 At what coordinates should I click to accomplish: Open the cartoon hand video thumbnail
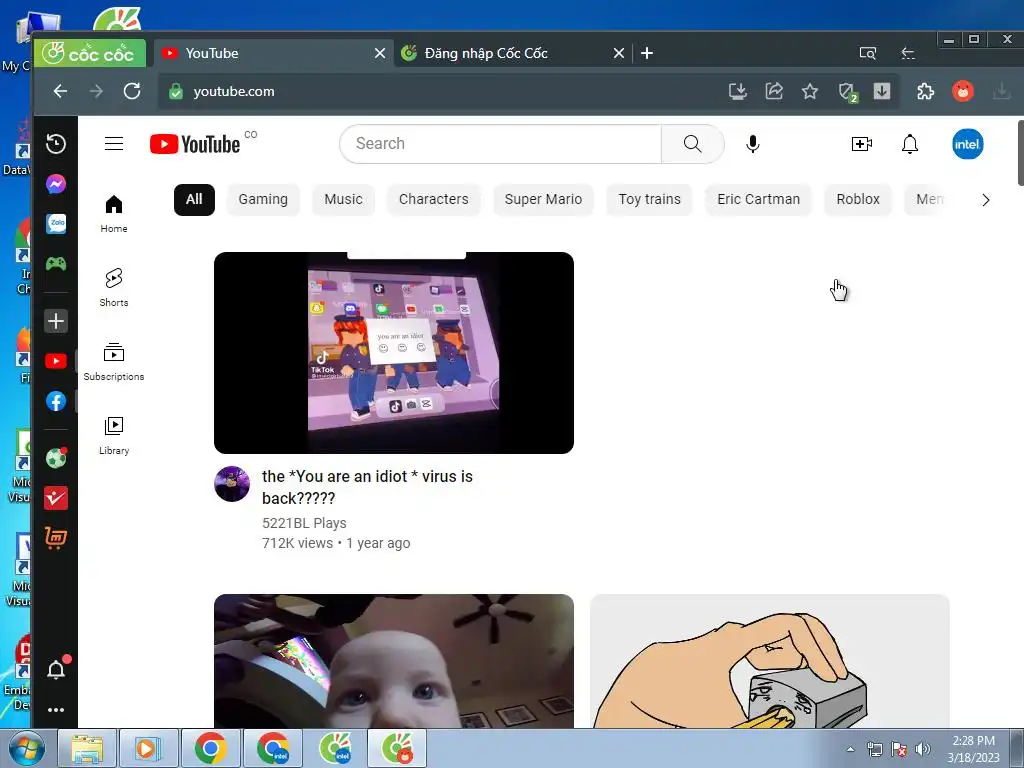[x=770, y=661]
